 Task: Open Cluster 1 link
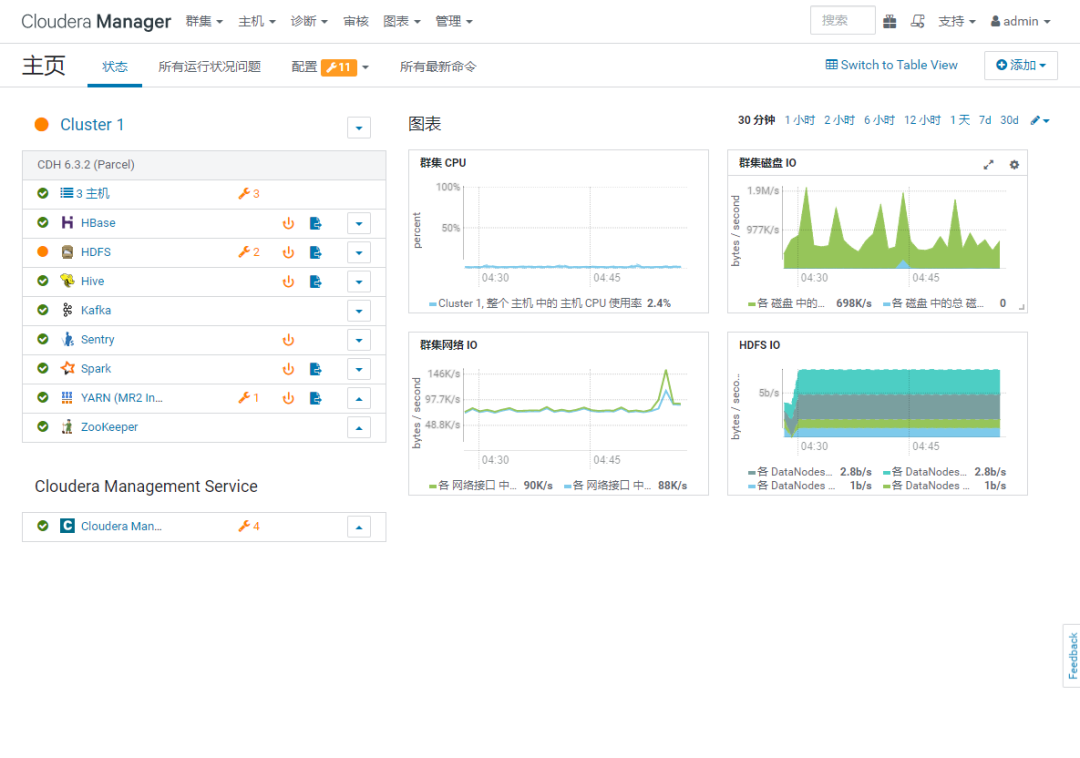click(x=92, y=125)
